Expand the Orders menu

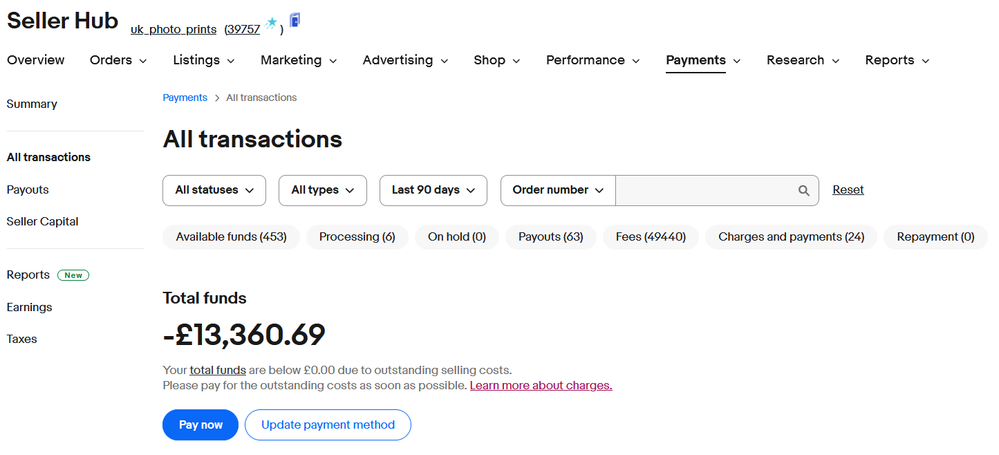pos(119,60)
